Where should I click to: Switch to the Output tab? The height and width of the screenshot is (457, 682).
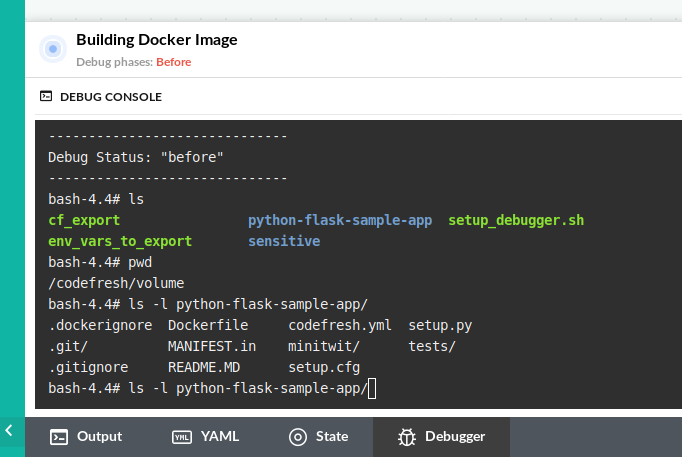point(99,437)
